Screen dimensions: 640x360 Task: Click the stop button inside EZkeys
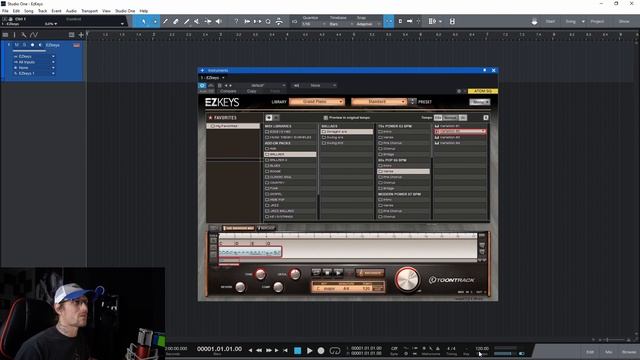(327, 272)
